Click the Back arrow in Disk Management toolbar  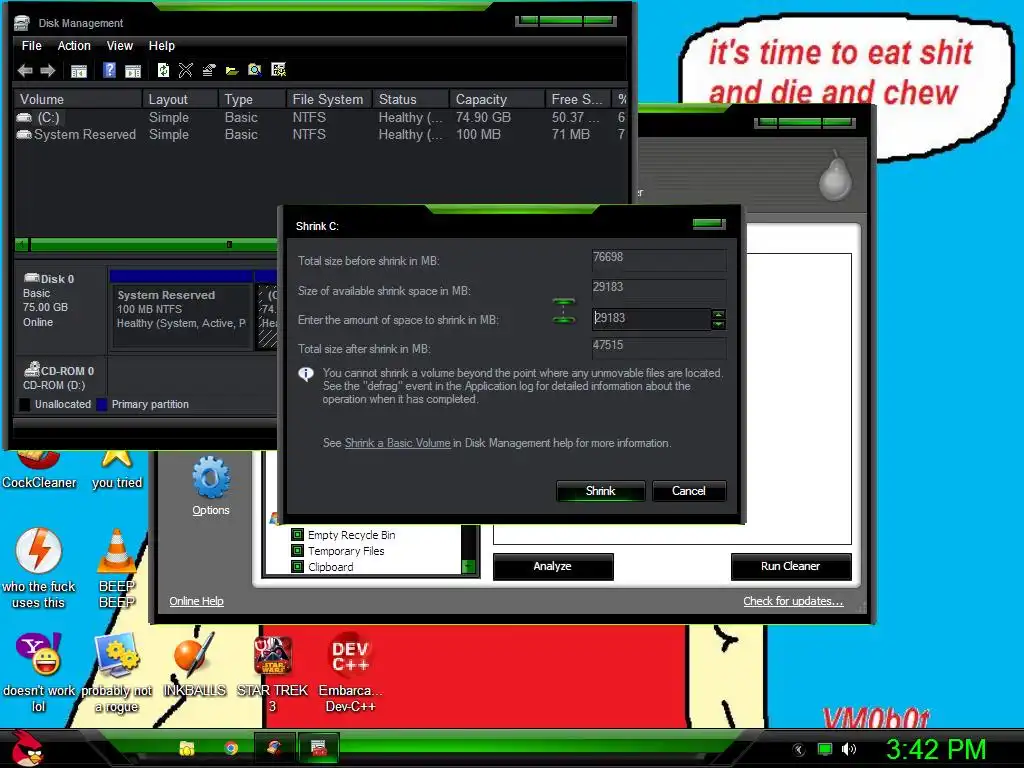coord(25,70)
